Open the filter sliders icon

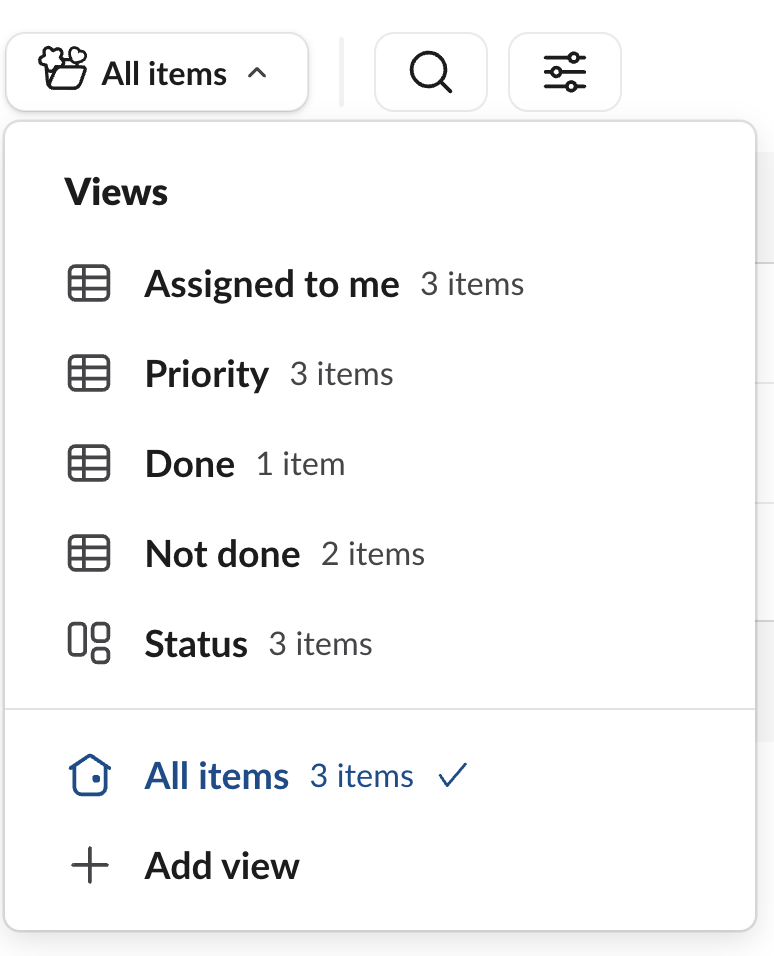click(565, 72)
